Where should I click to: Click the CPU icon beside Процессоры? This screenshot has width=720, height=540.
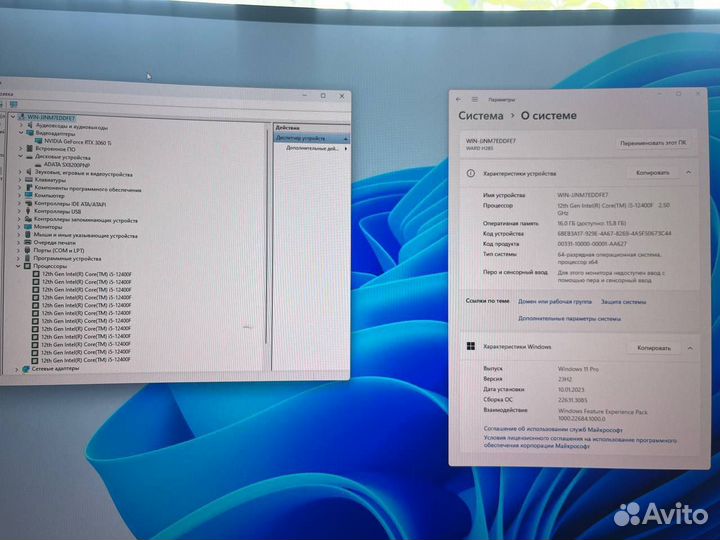click(28, 266)
